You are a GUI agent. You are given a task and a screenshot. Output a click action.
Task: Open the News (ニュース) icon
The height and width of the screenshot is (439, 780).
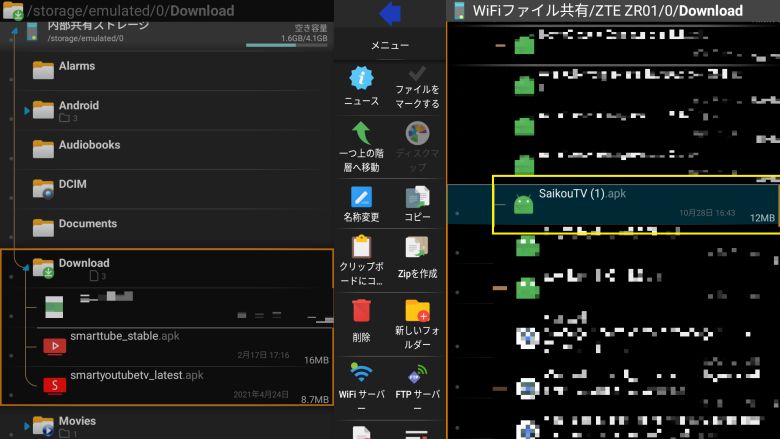tap(362, 78)
